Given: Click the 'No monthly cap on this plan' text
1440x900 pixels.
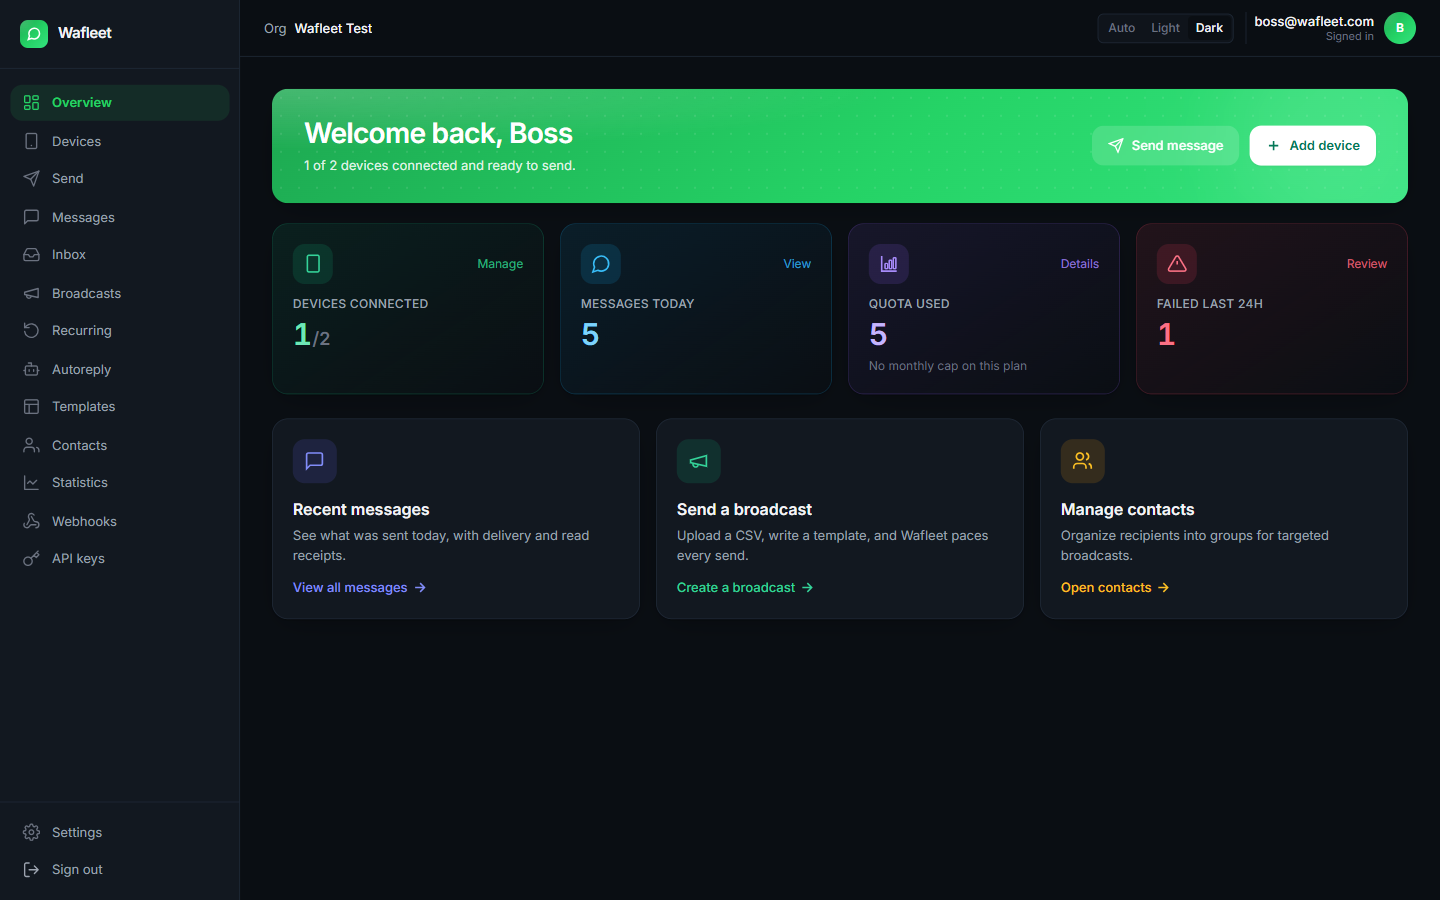Looking at the screenshot, I should [948, 366].
